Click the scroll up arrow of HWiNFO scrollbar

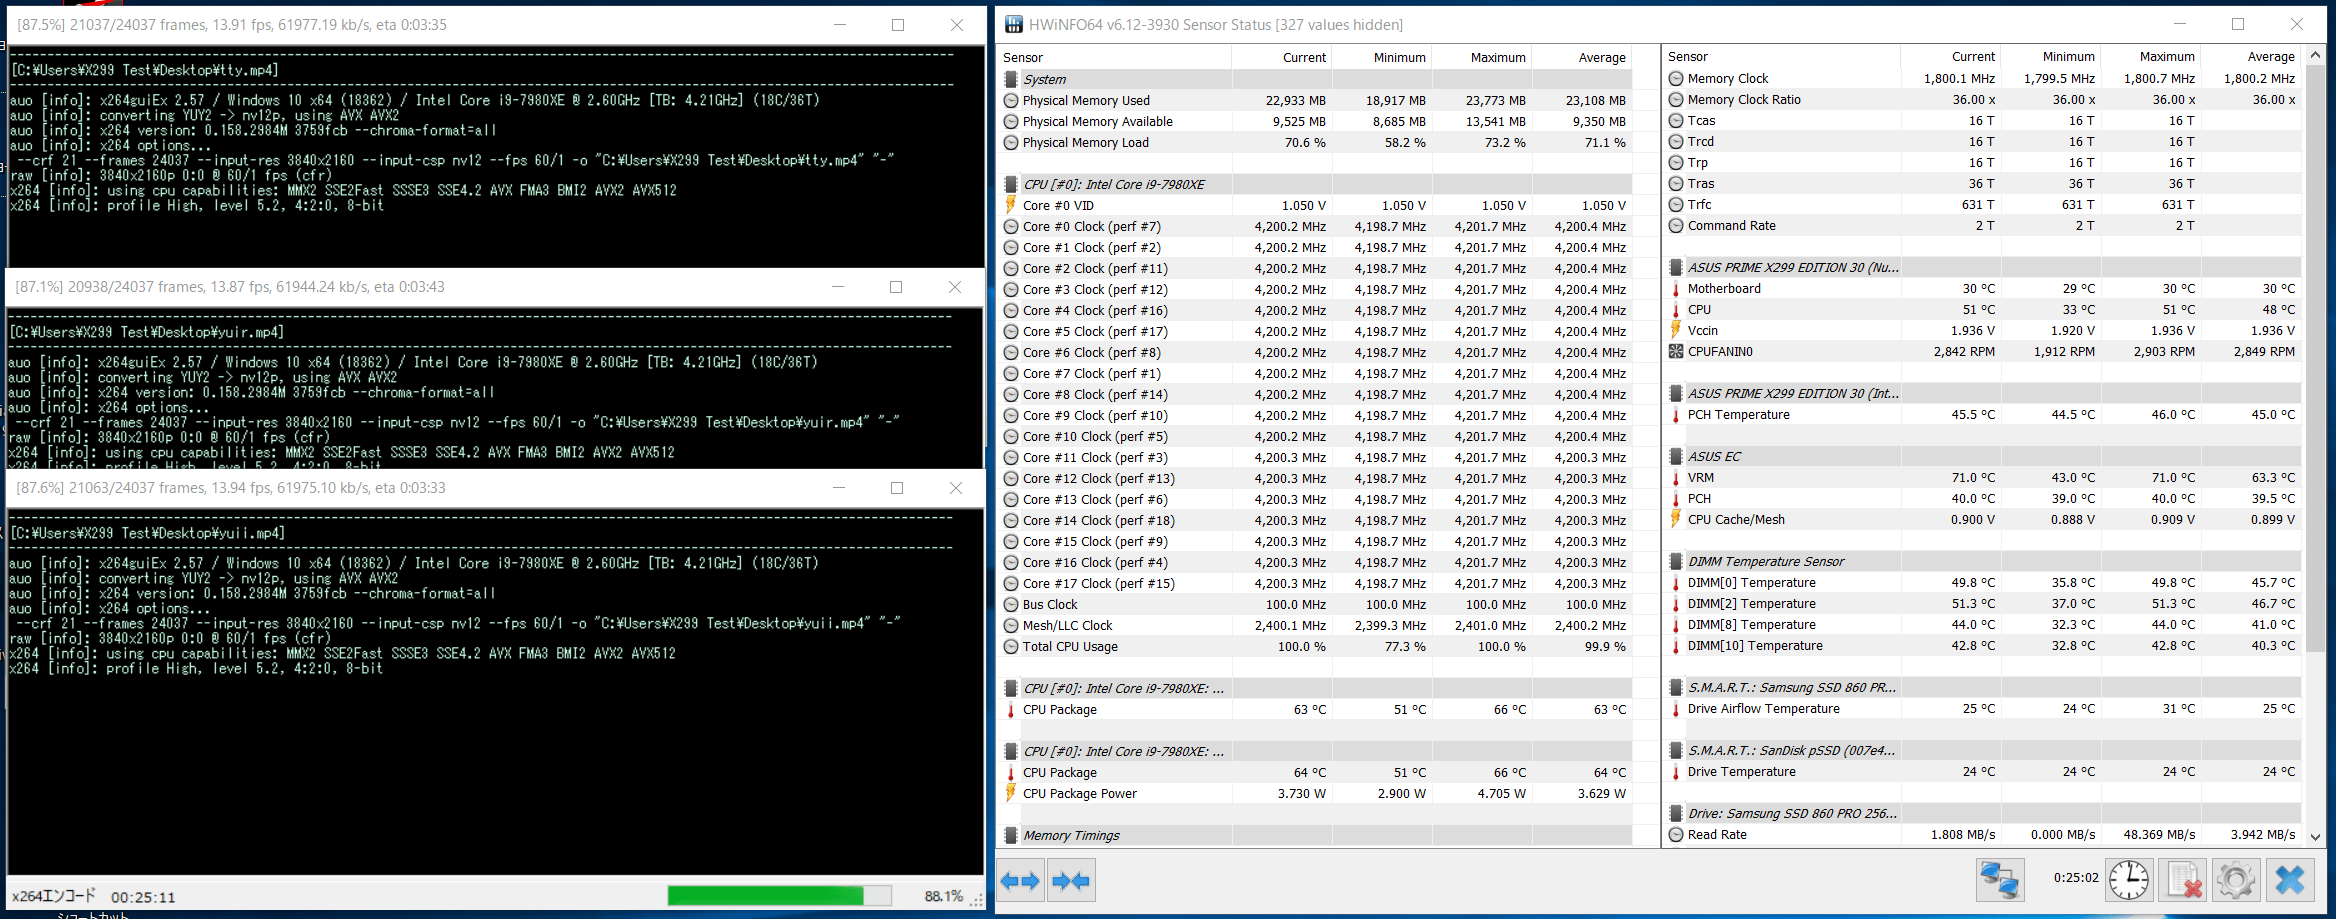(2314, 56)
